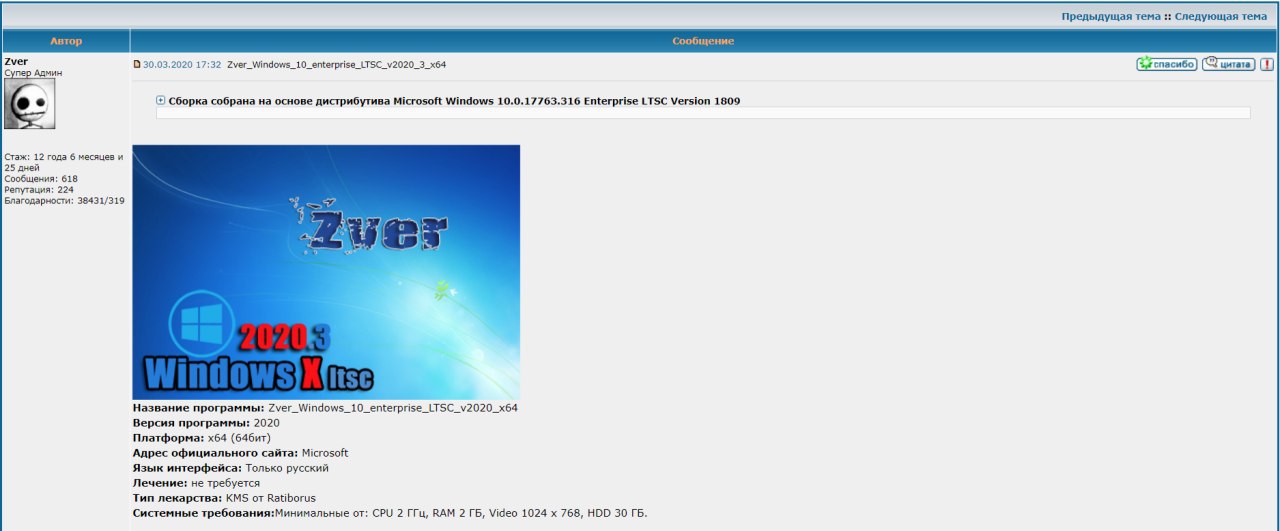The height and width of the screenshot is (531, 1280).
Task: Click the 'Сообщения: 618' stat
Action: coord(41,179)
